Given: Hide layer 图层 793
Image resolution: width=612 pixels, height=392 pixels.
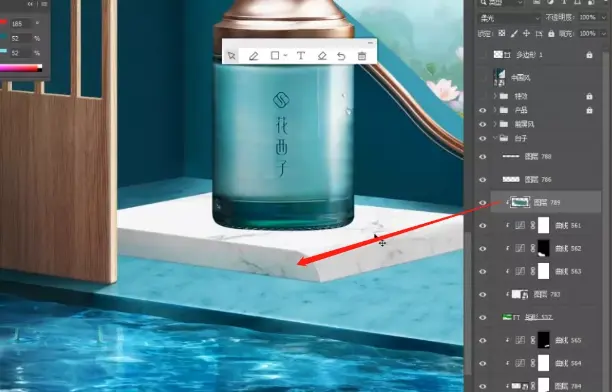Looking at the screenshot, I should pyautogui.click(x=483, y=295).
